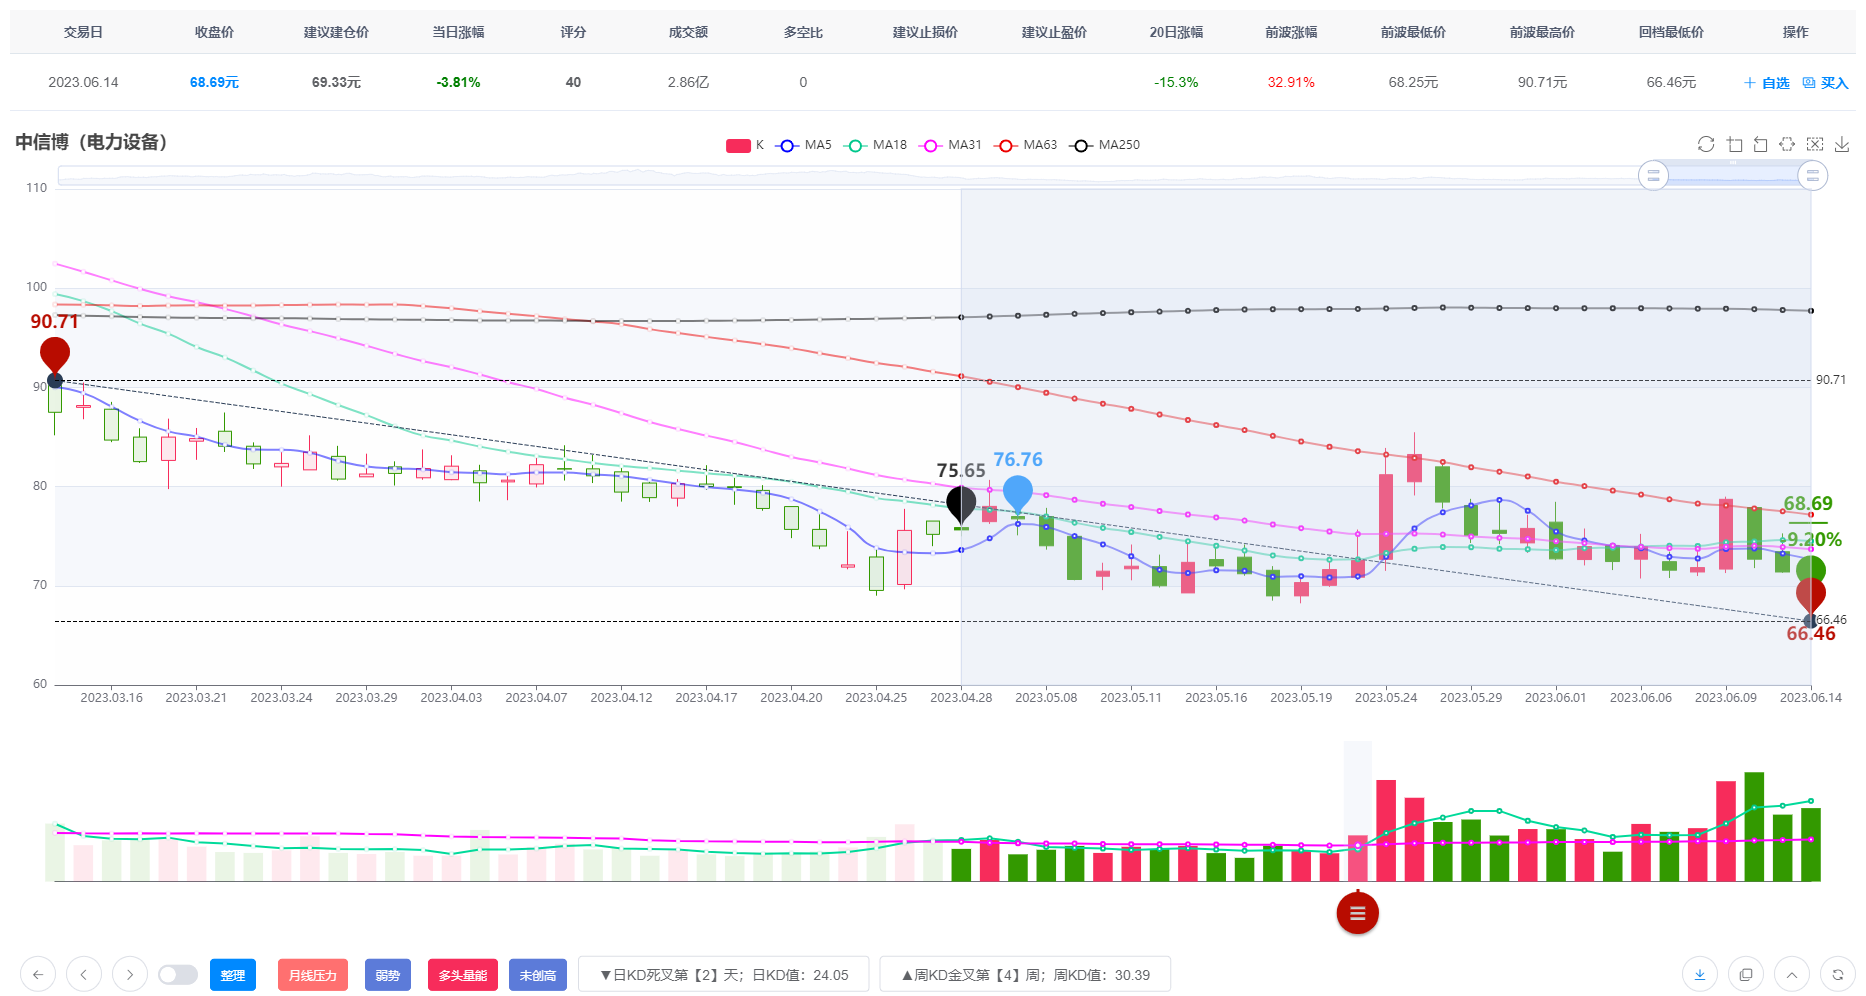Click the 日KD死叉 status box
Image resolution: width=1866 pixels, height=996 pixels.
[724, 975]
